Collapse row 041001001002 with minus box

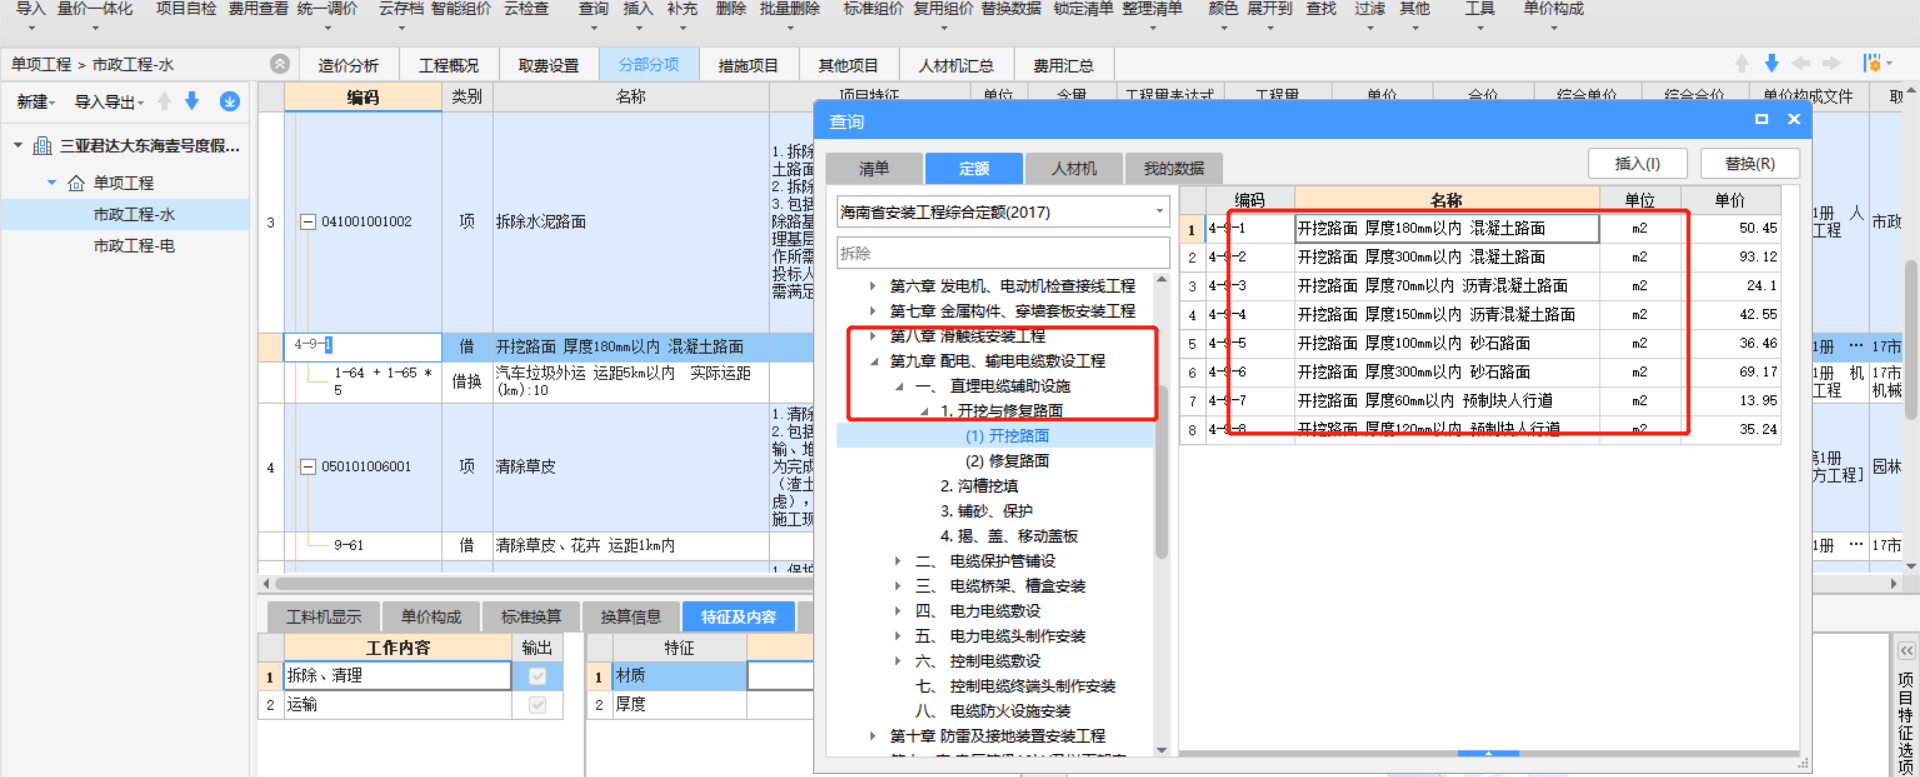tap(308, 222)
